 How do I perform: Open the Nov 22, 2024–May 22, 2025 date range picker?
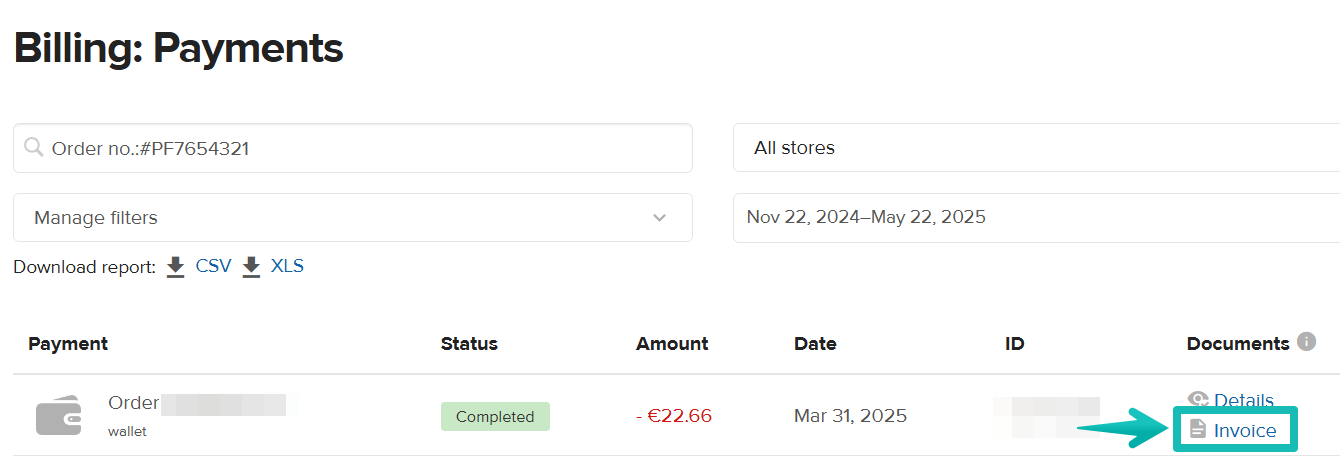click(1036, 217)
